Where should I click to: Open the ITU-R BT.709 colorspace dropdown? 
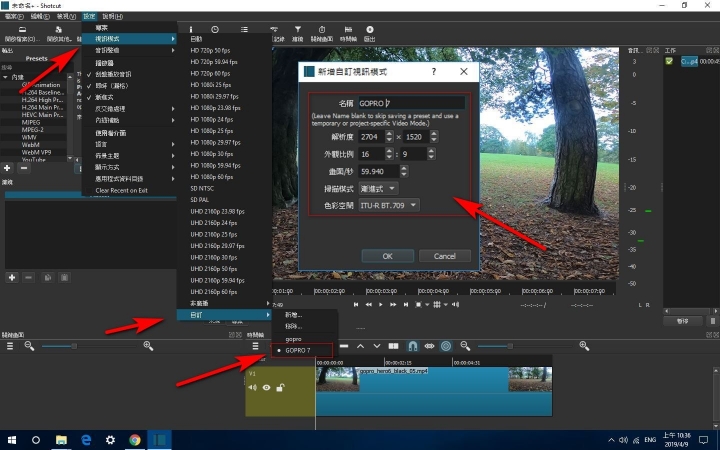point(388,205)
